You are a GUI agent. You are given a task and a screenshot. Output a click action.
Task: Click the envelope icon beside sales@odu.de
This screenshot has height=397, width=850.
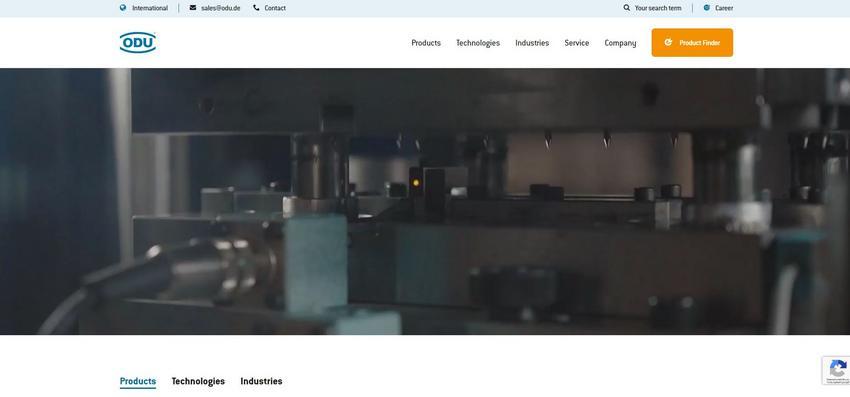point(193,8)
